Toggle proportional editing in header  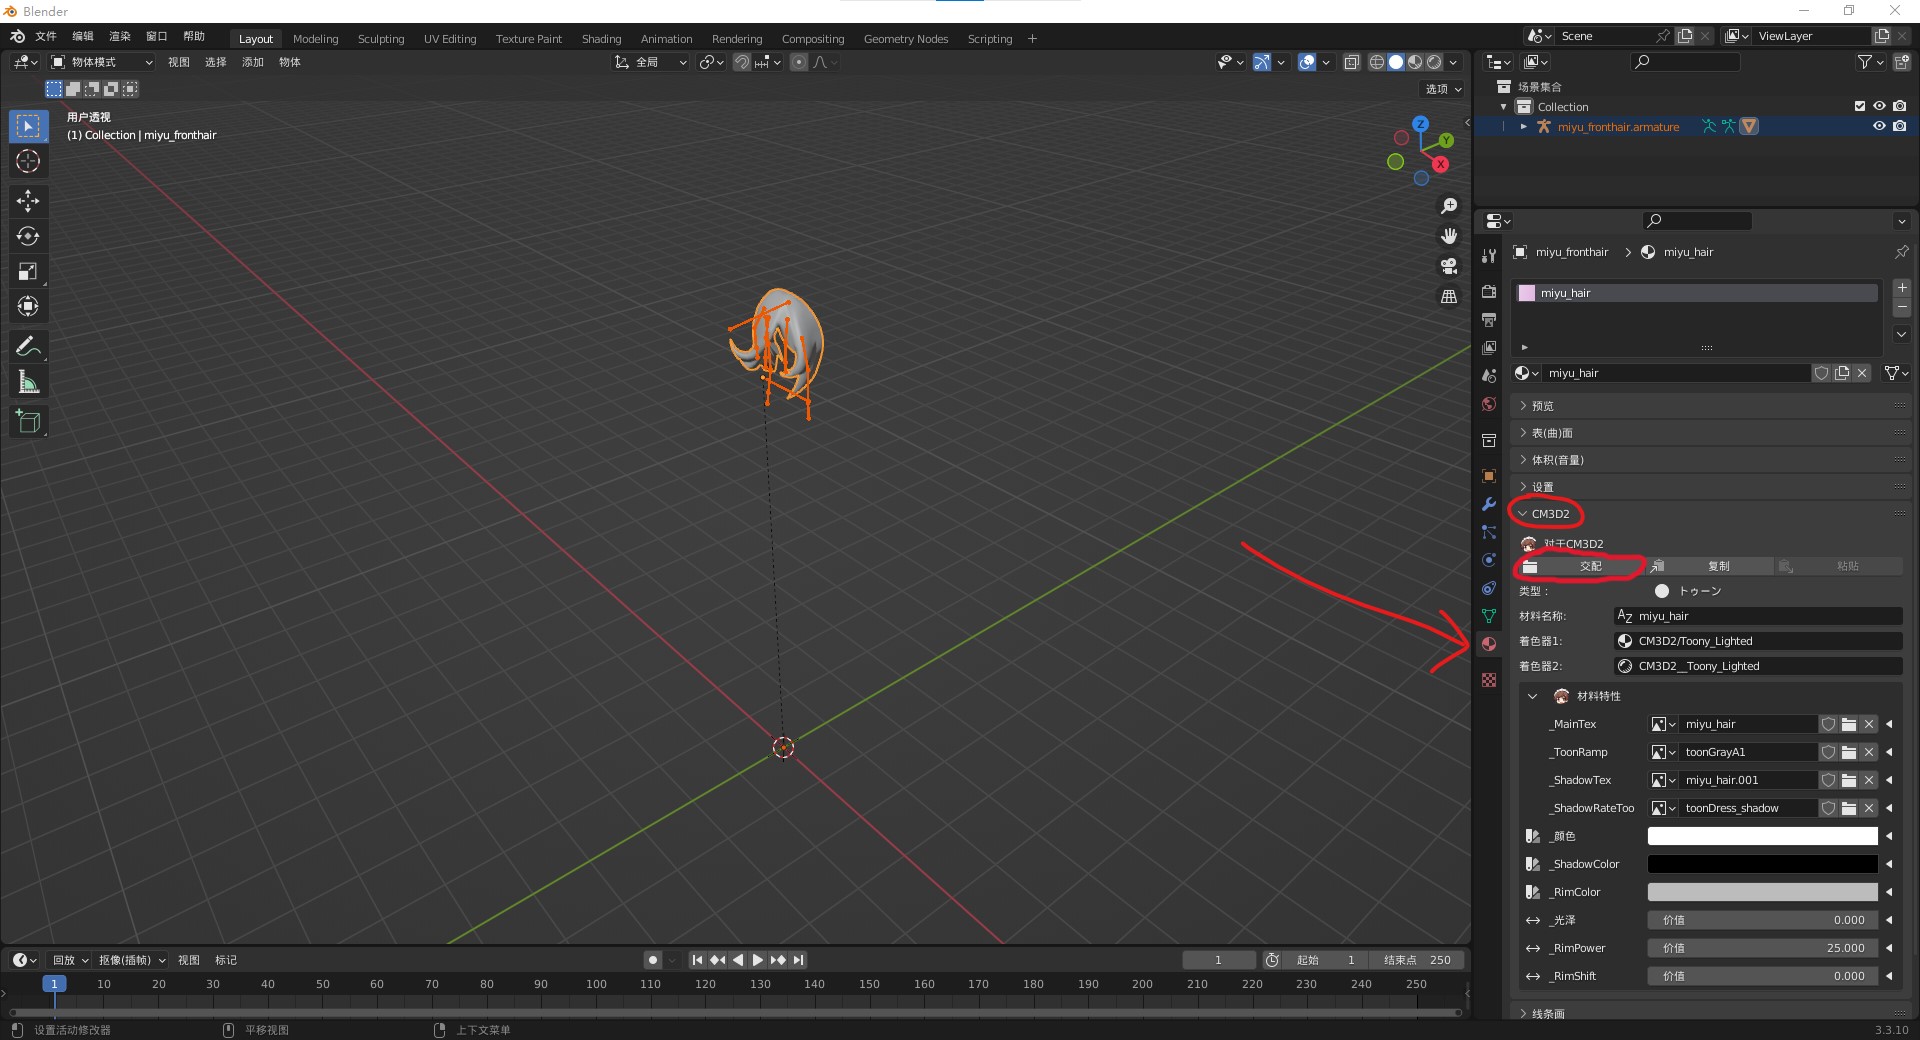pos(798,62)
